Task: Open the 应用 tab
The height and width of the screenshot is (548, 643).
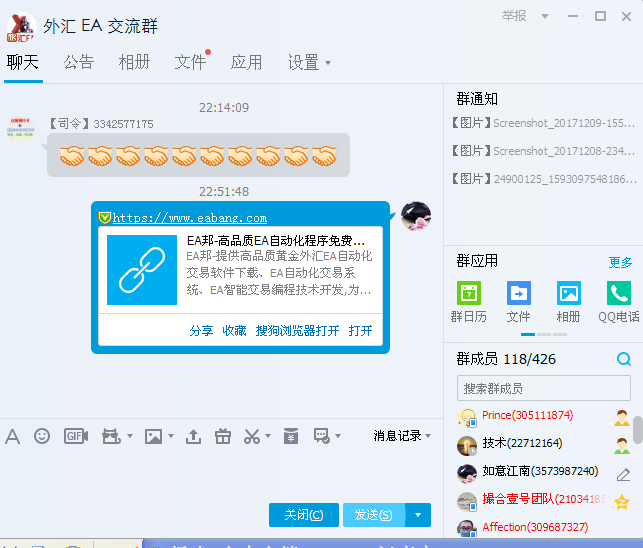Action: [x=246, y=62]
